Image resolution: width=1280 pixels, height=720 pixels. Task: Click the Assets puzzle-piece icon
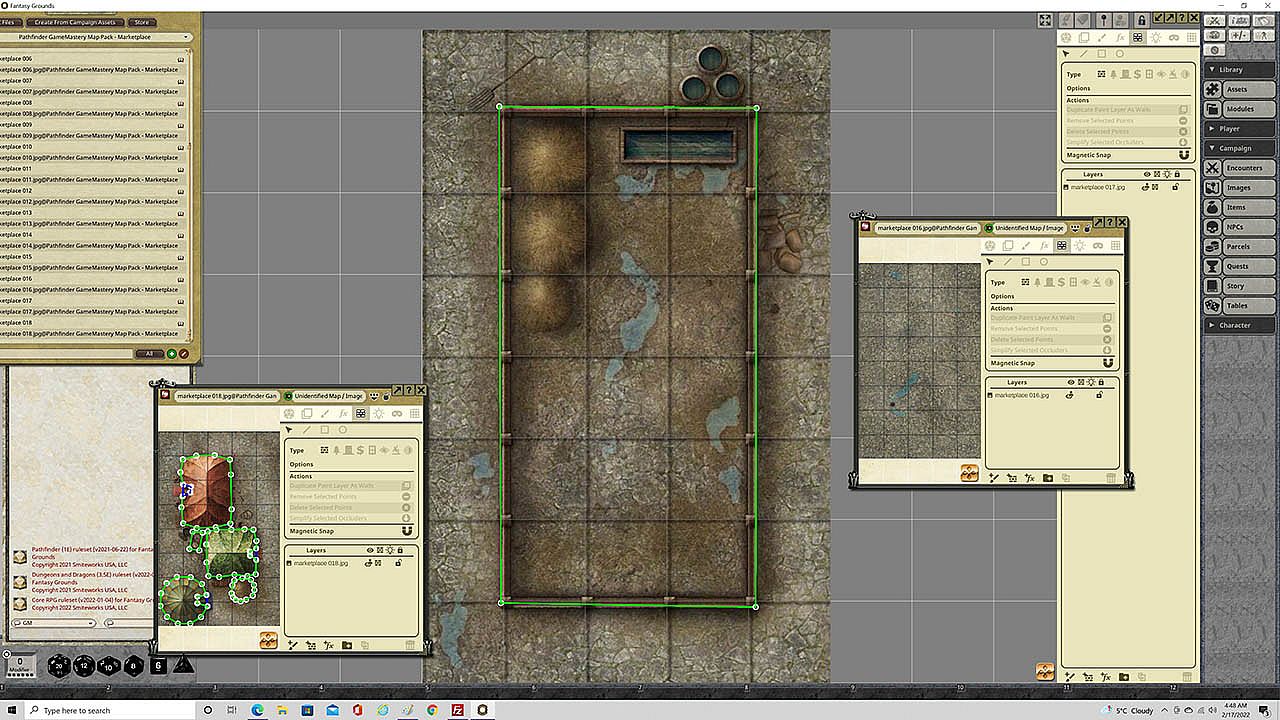click(1212, 89)
